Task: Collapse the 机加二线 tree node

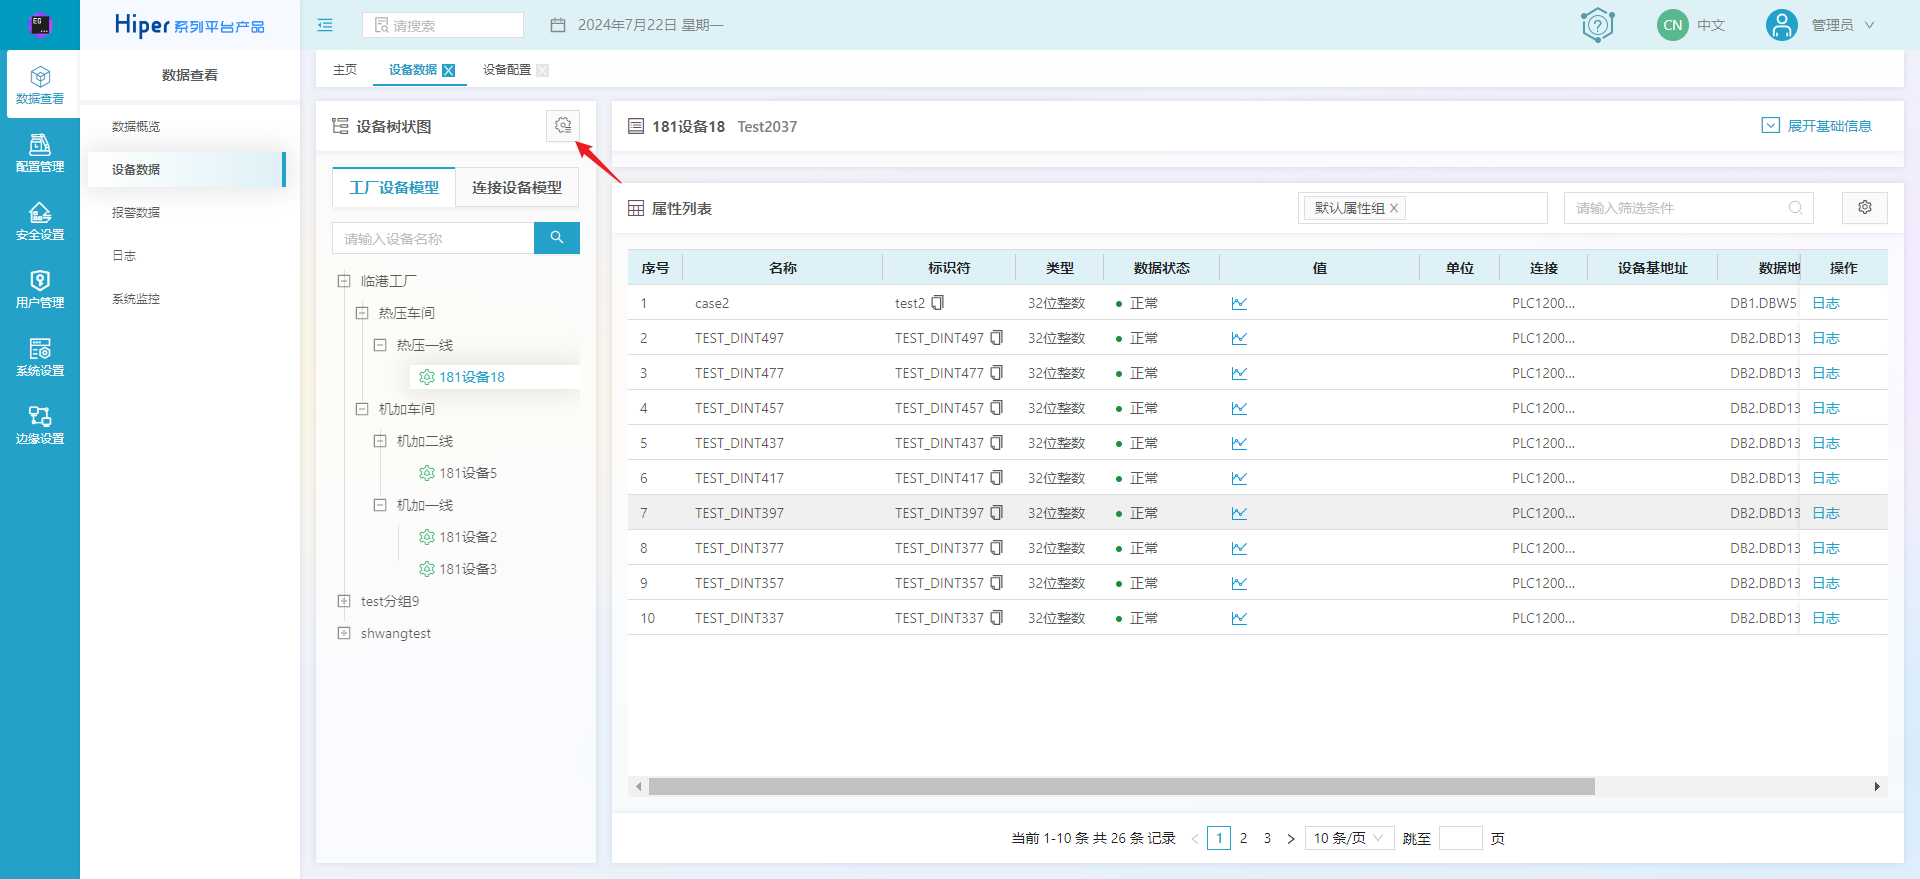Action: 380,441
